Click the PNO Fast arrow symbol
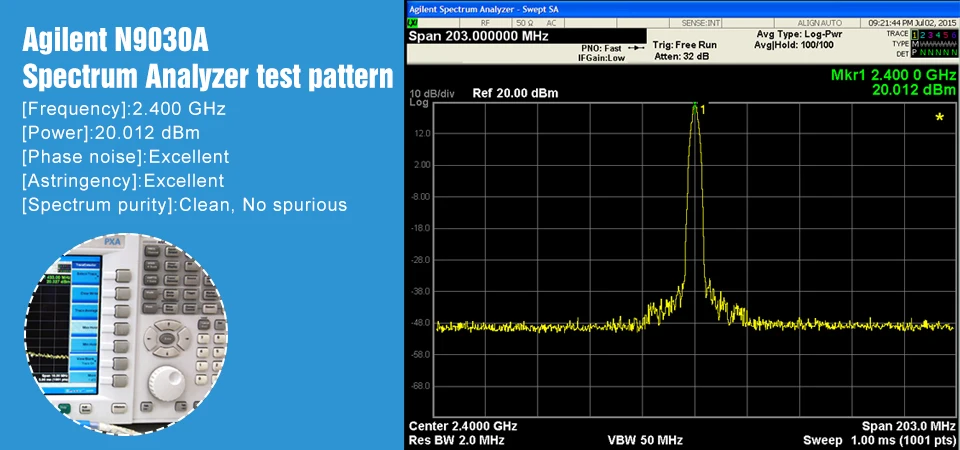The image size is (960, 450). tap(637, 48)
